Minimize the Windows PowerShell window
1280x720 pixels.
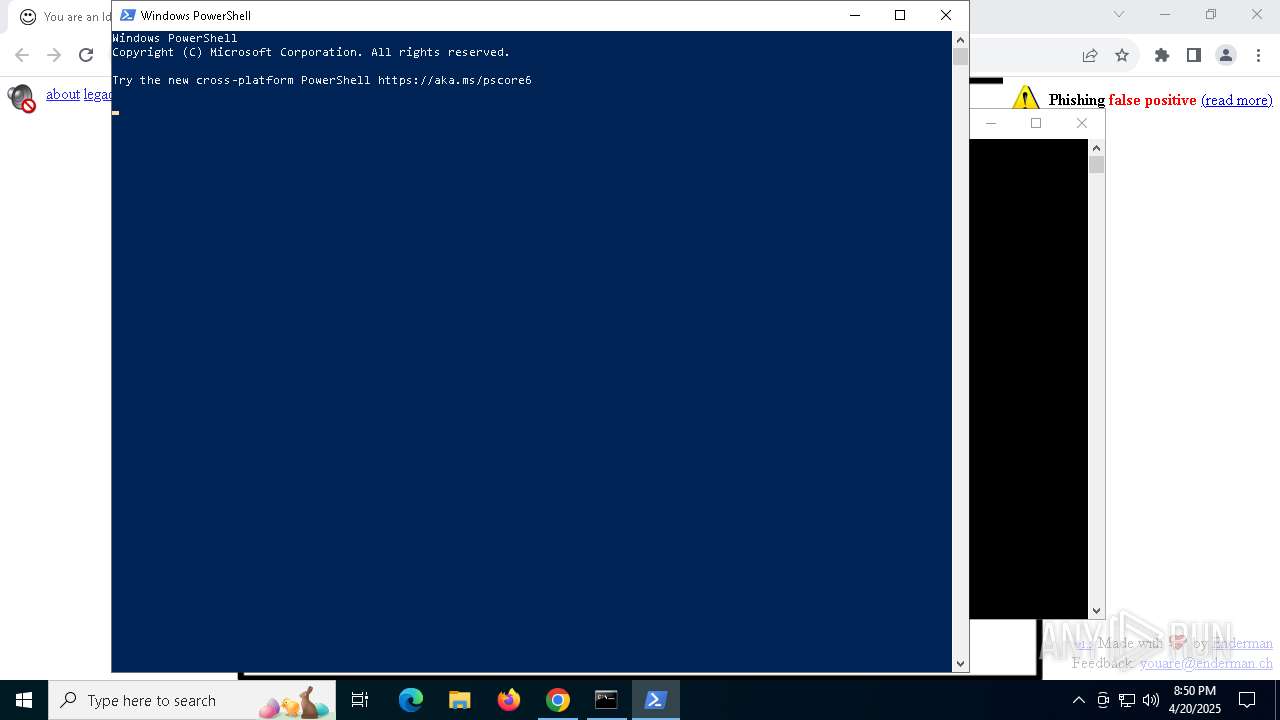pyautogui.click(x=854, y=15)
